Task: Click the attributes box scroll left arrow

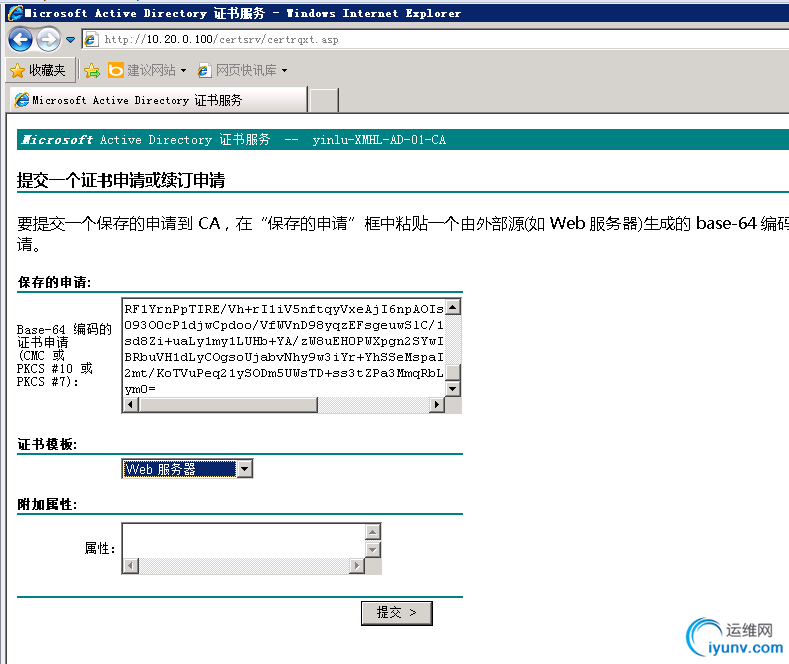Action: pos(131,565)
